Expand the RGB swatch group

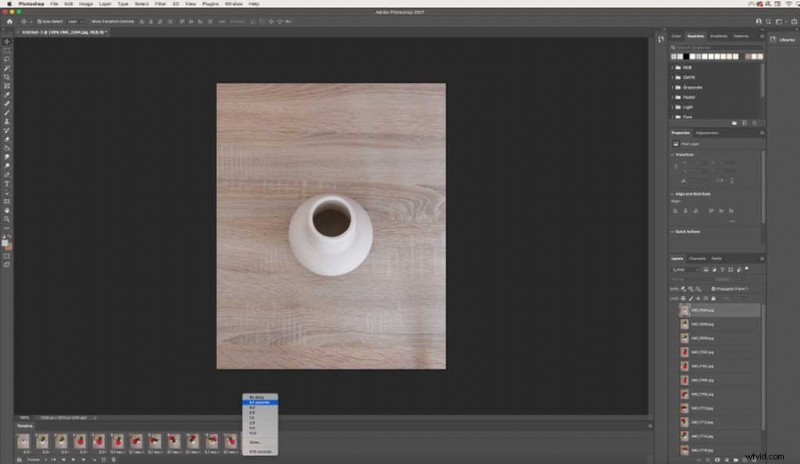click(672, 67)
